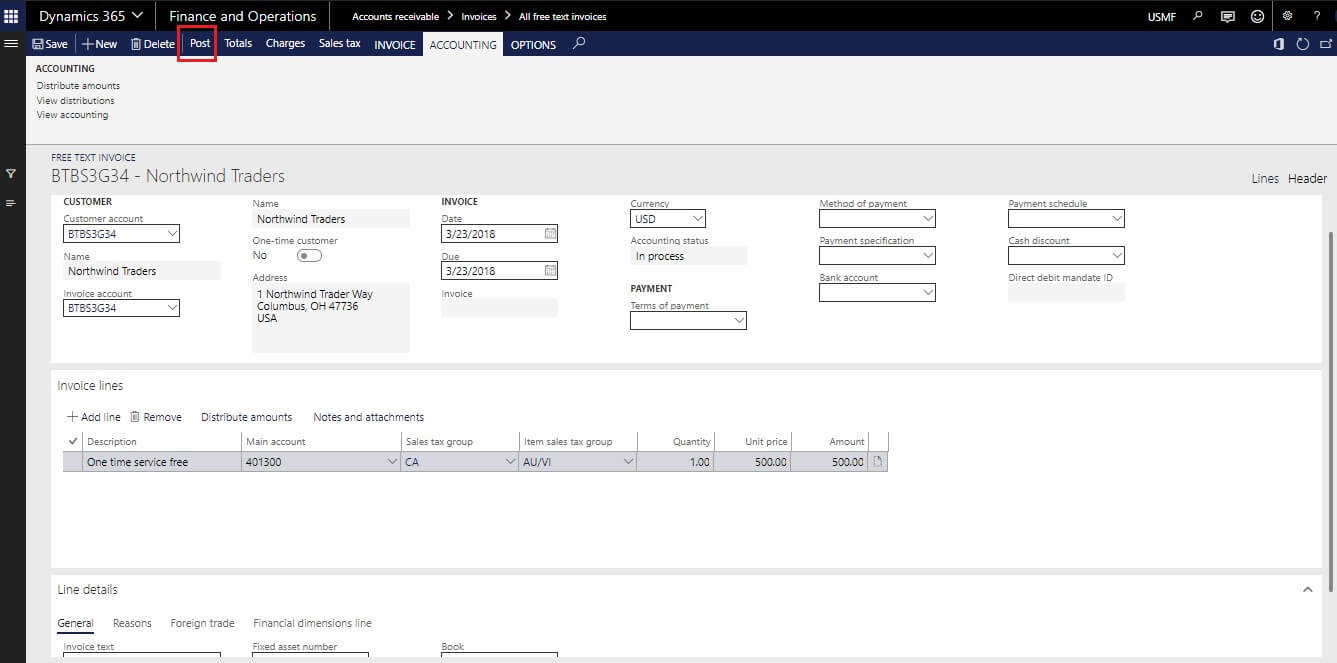Image resolution: width=1337 pixels, height=663 pixels.
Task: Open the Totals action menu
Action: point(238,44)
